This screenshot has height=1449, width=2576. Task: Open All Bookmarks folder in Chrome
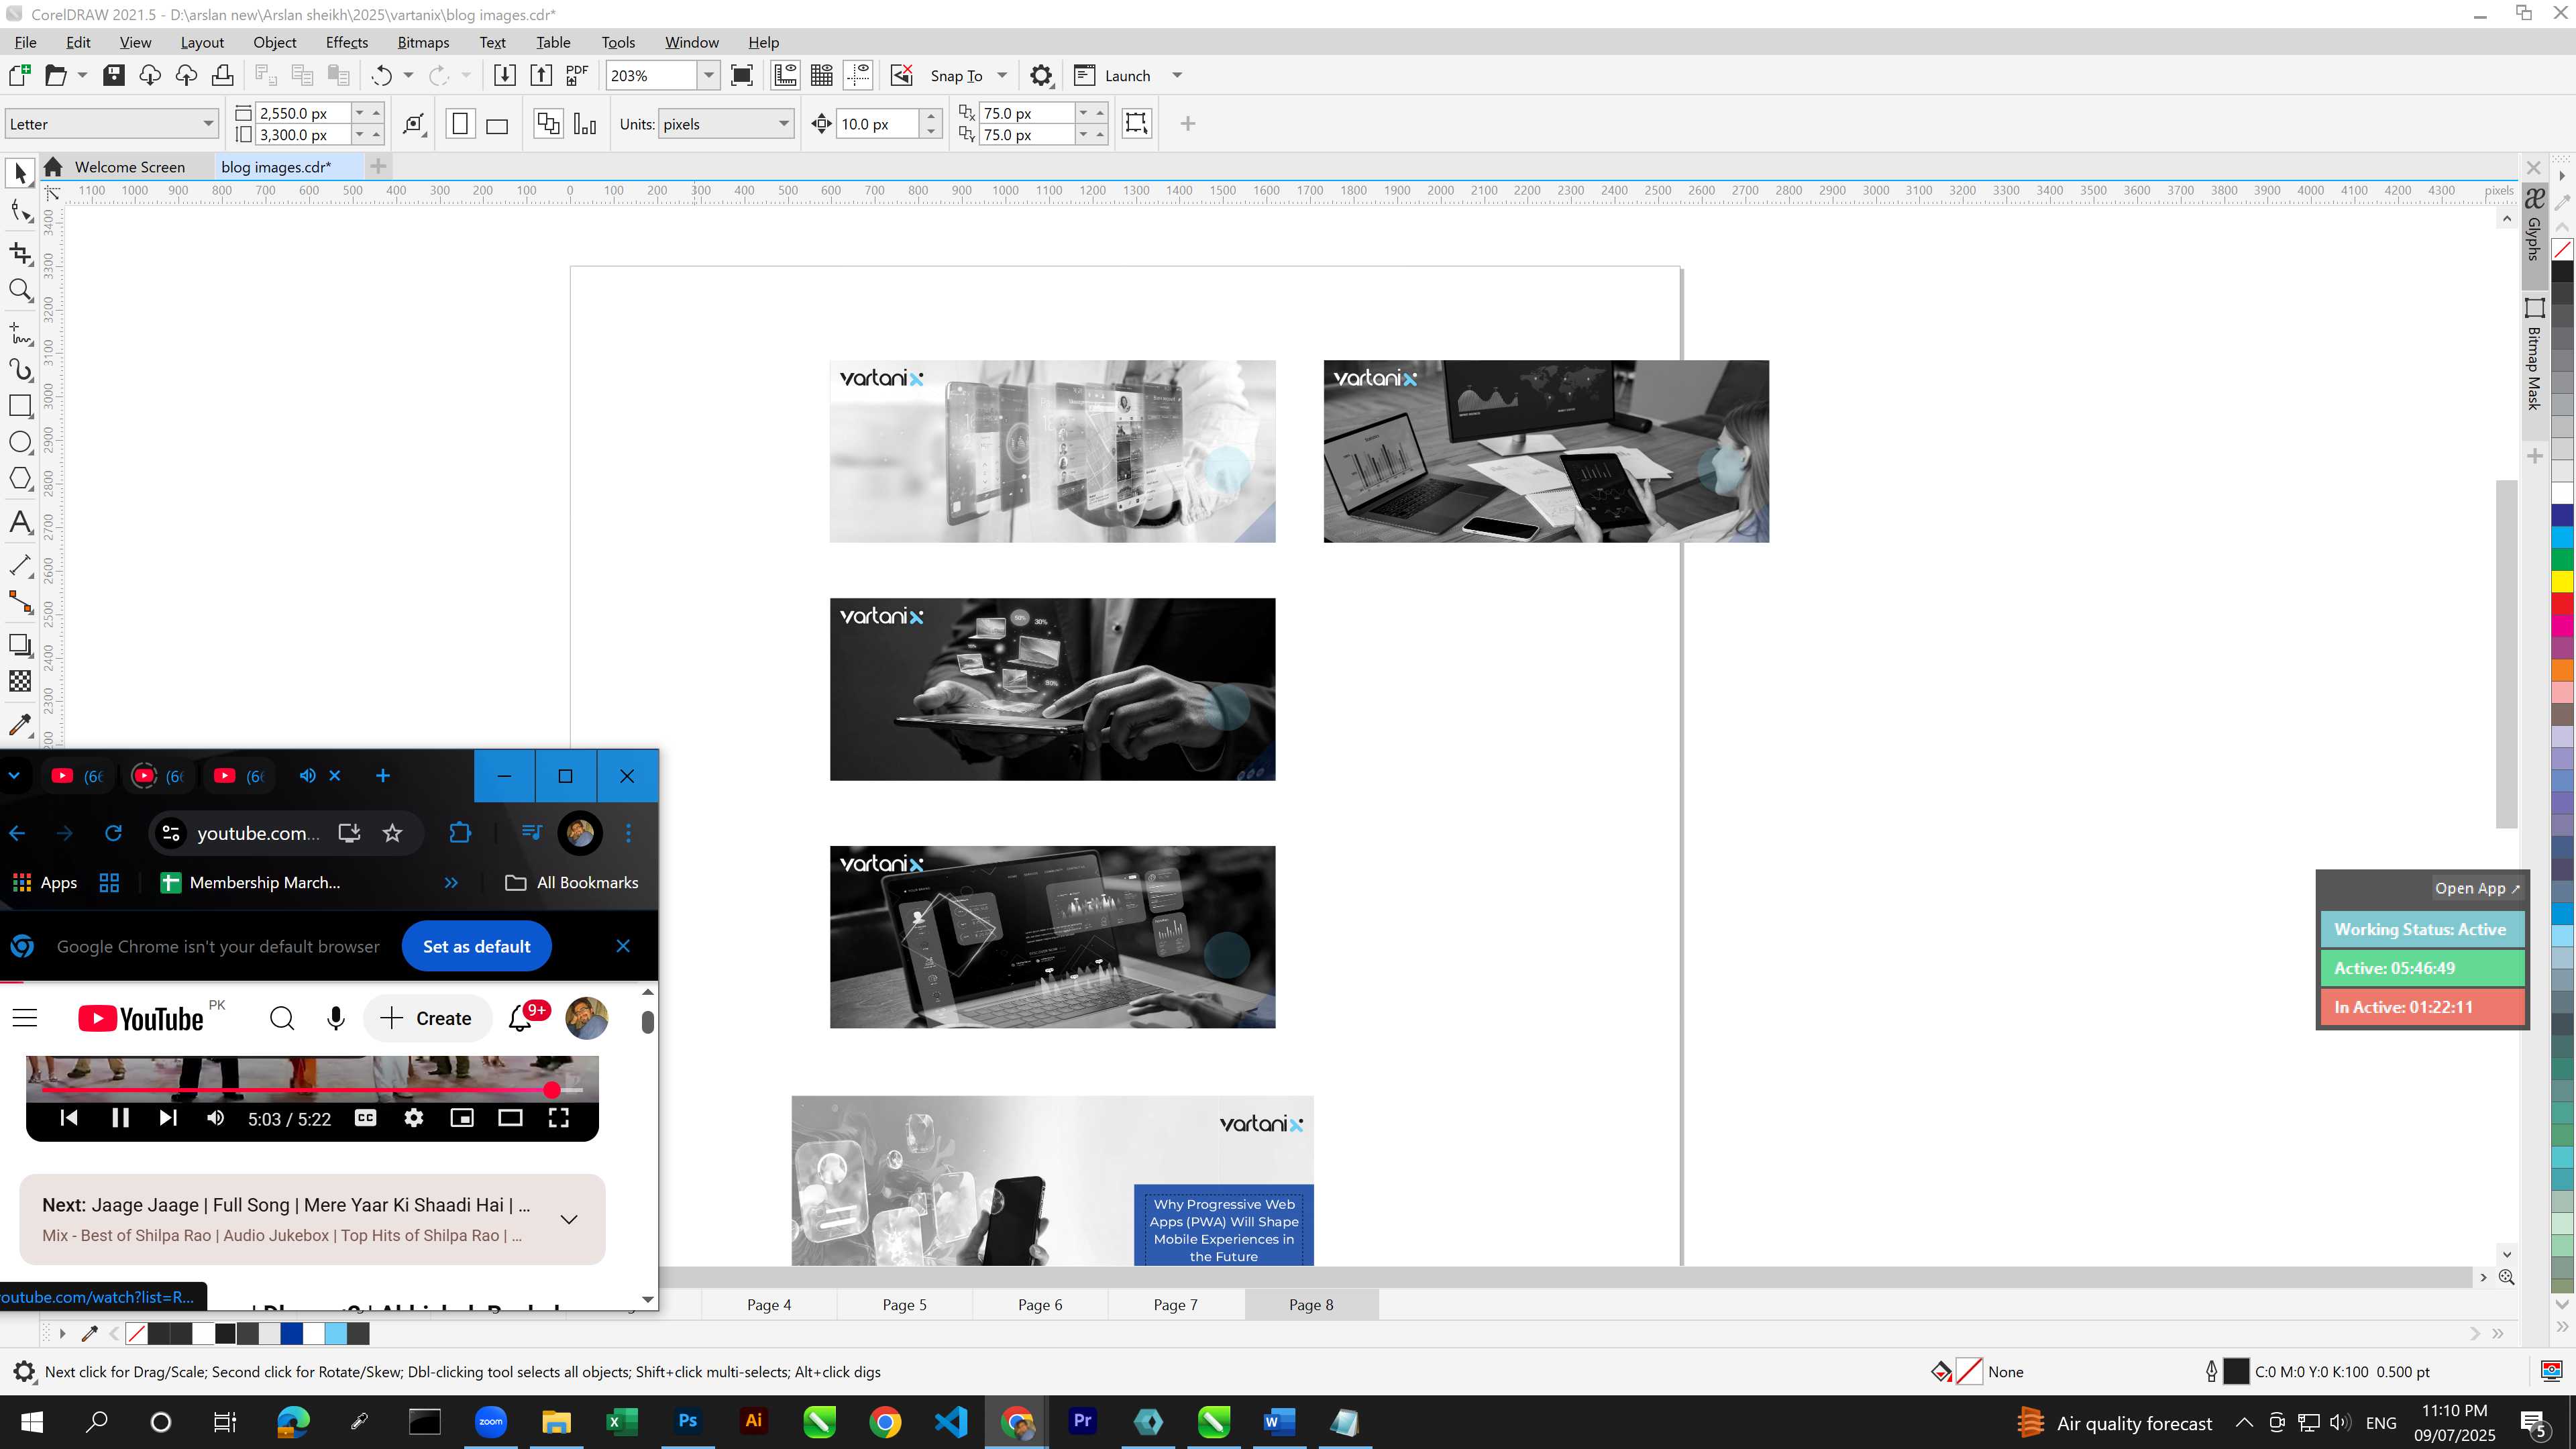(572, 882)
